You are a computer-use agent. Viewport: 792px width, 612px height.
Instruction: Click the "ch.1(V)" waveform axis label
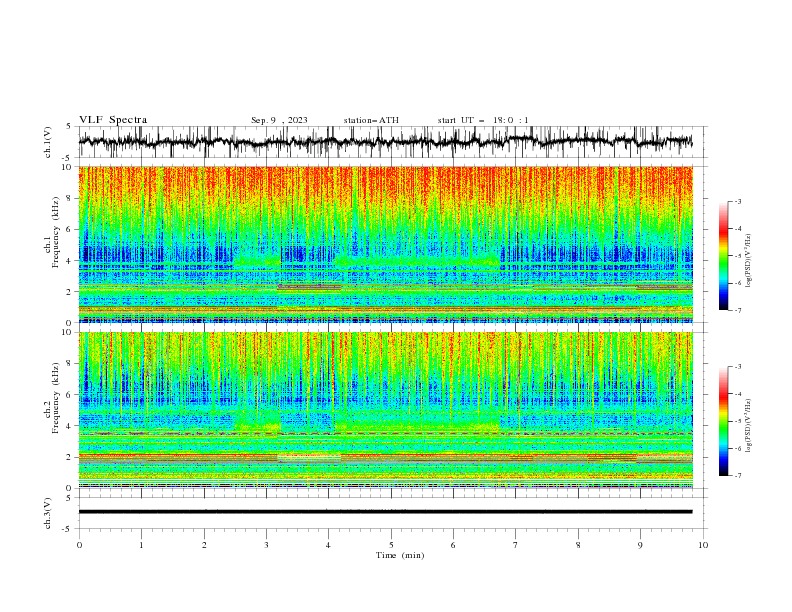[x=48, y=142]
